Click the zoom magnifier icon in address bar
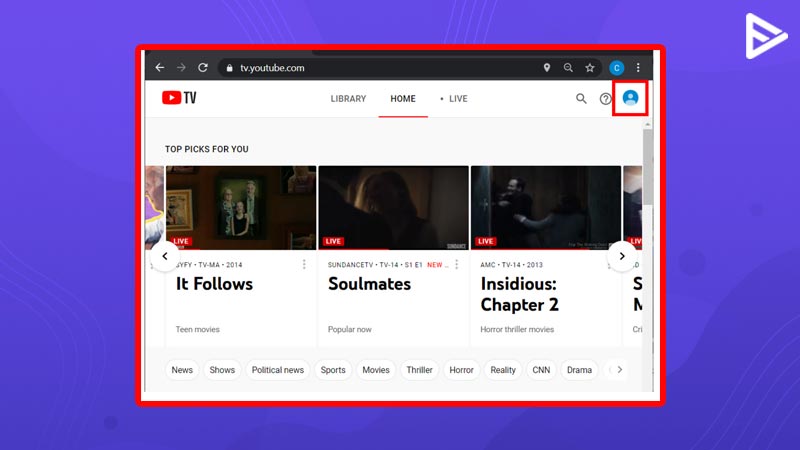800x450 pixels. point(568,67)
